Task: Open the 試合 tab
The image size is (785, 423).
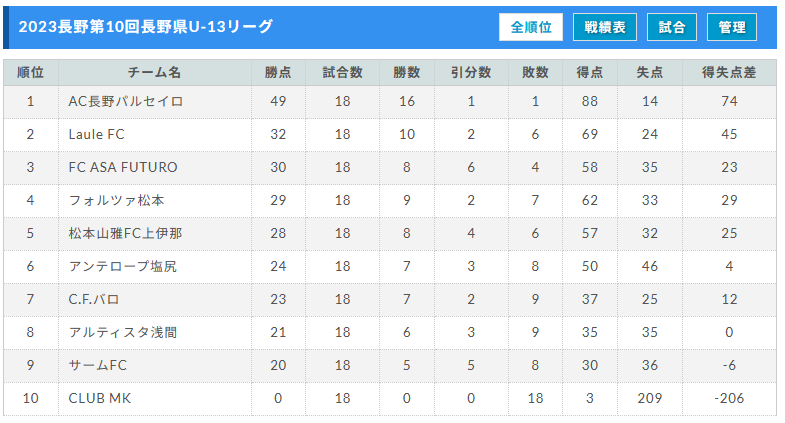Action: (x=672, y=27)
